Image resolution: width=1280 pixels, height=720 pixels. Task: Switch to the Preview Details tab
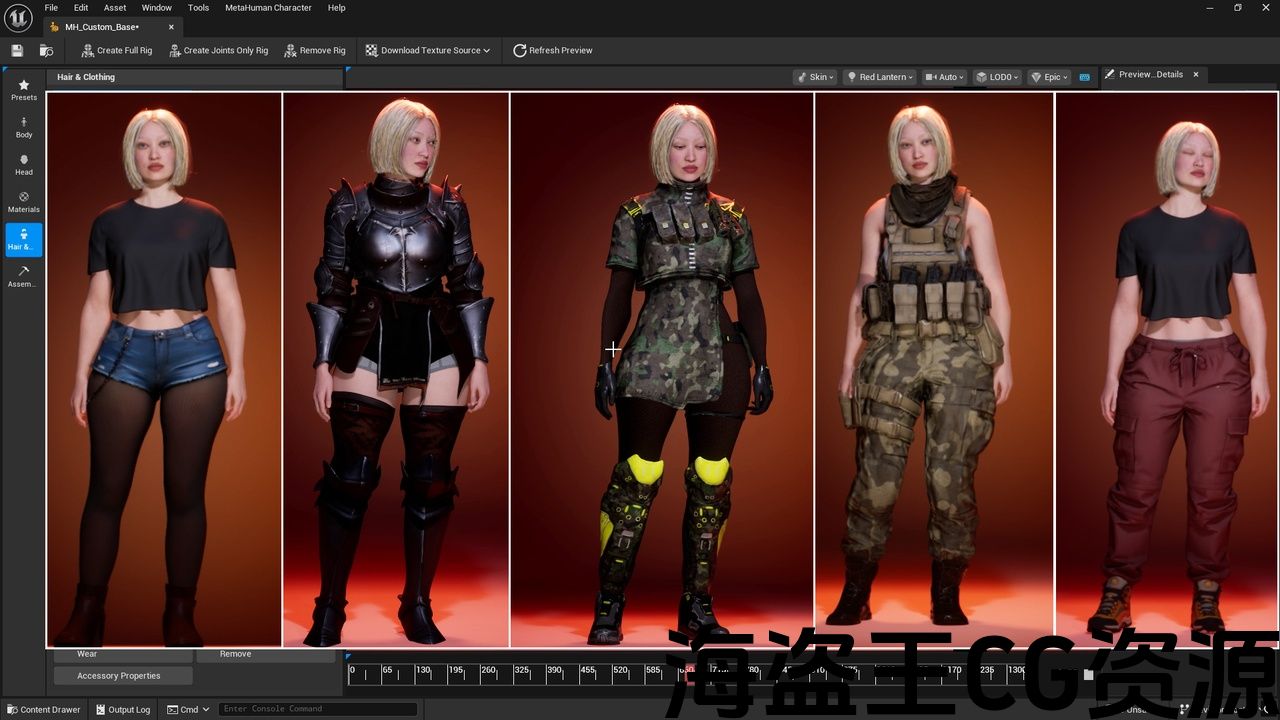[x=1149, y=75]
